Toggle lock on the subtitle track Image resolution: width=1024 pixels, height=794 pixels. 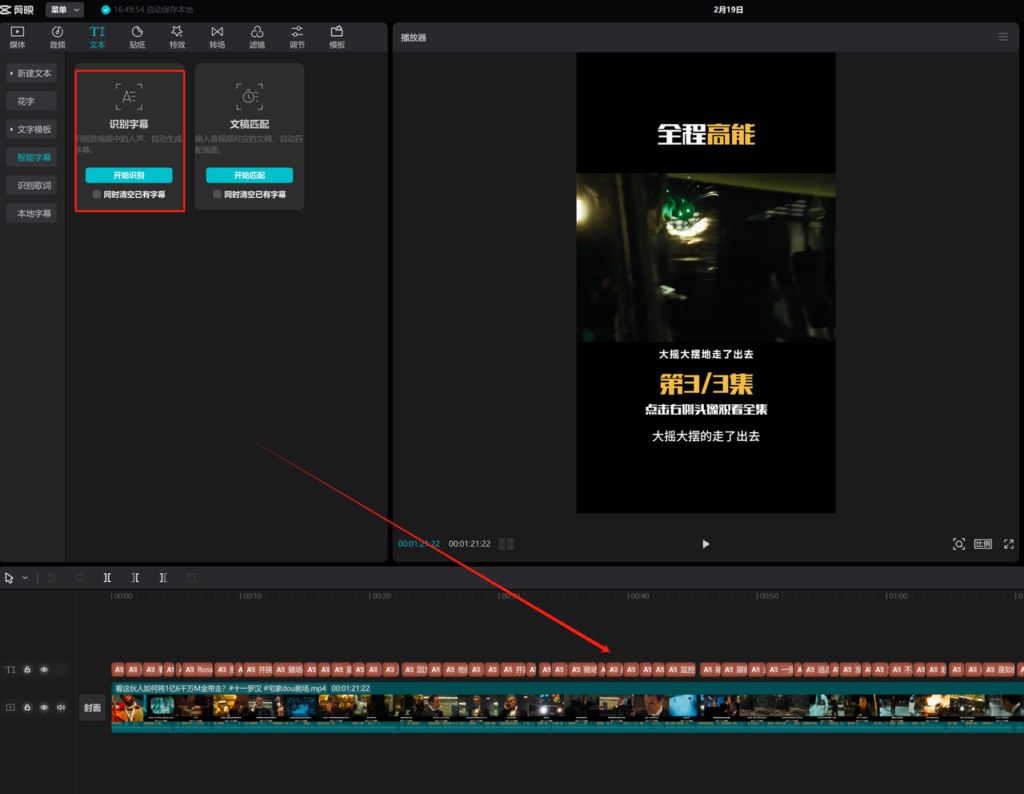[x=27, y=670]
